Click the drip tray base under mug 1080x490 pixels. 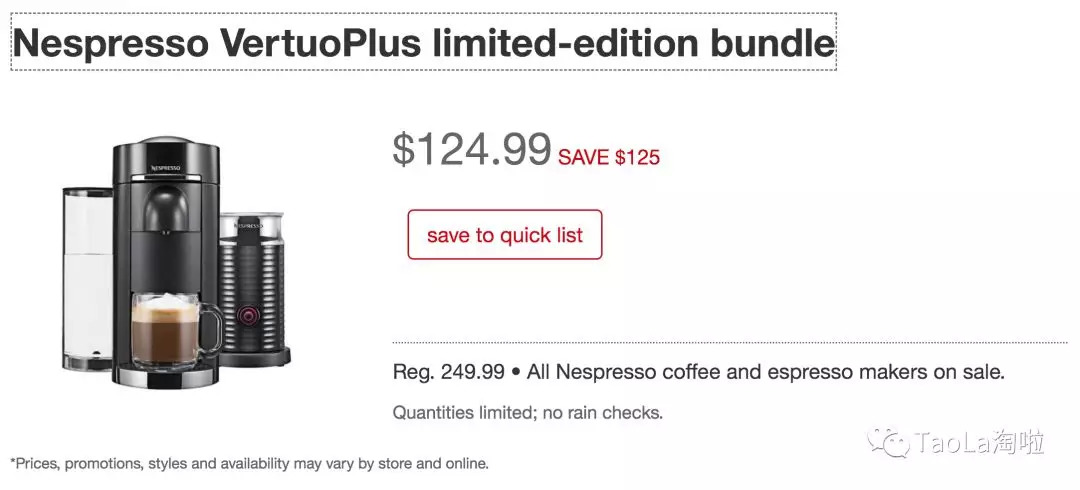pyautogui.click(x=166, y=378)
